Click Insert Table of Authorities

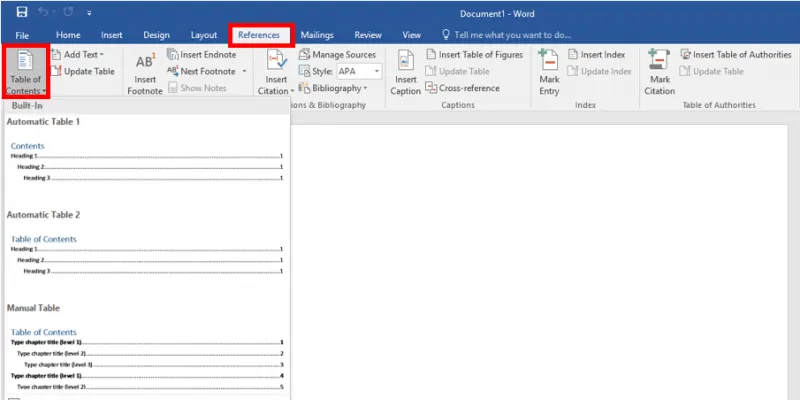[736, 55]
